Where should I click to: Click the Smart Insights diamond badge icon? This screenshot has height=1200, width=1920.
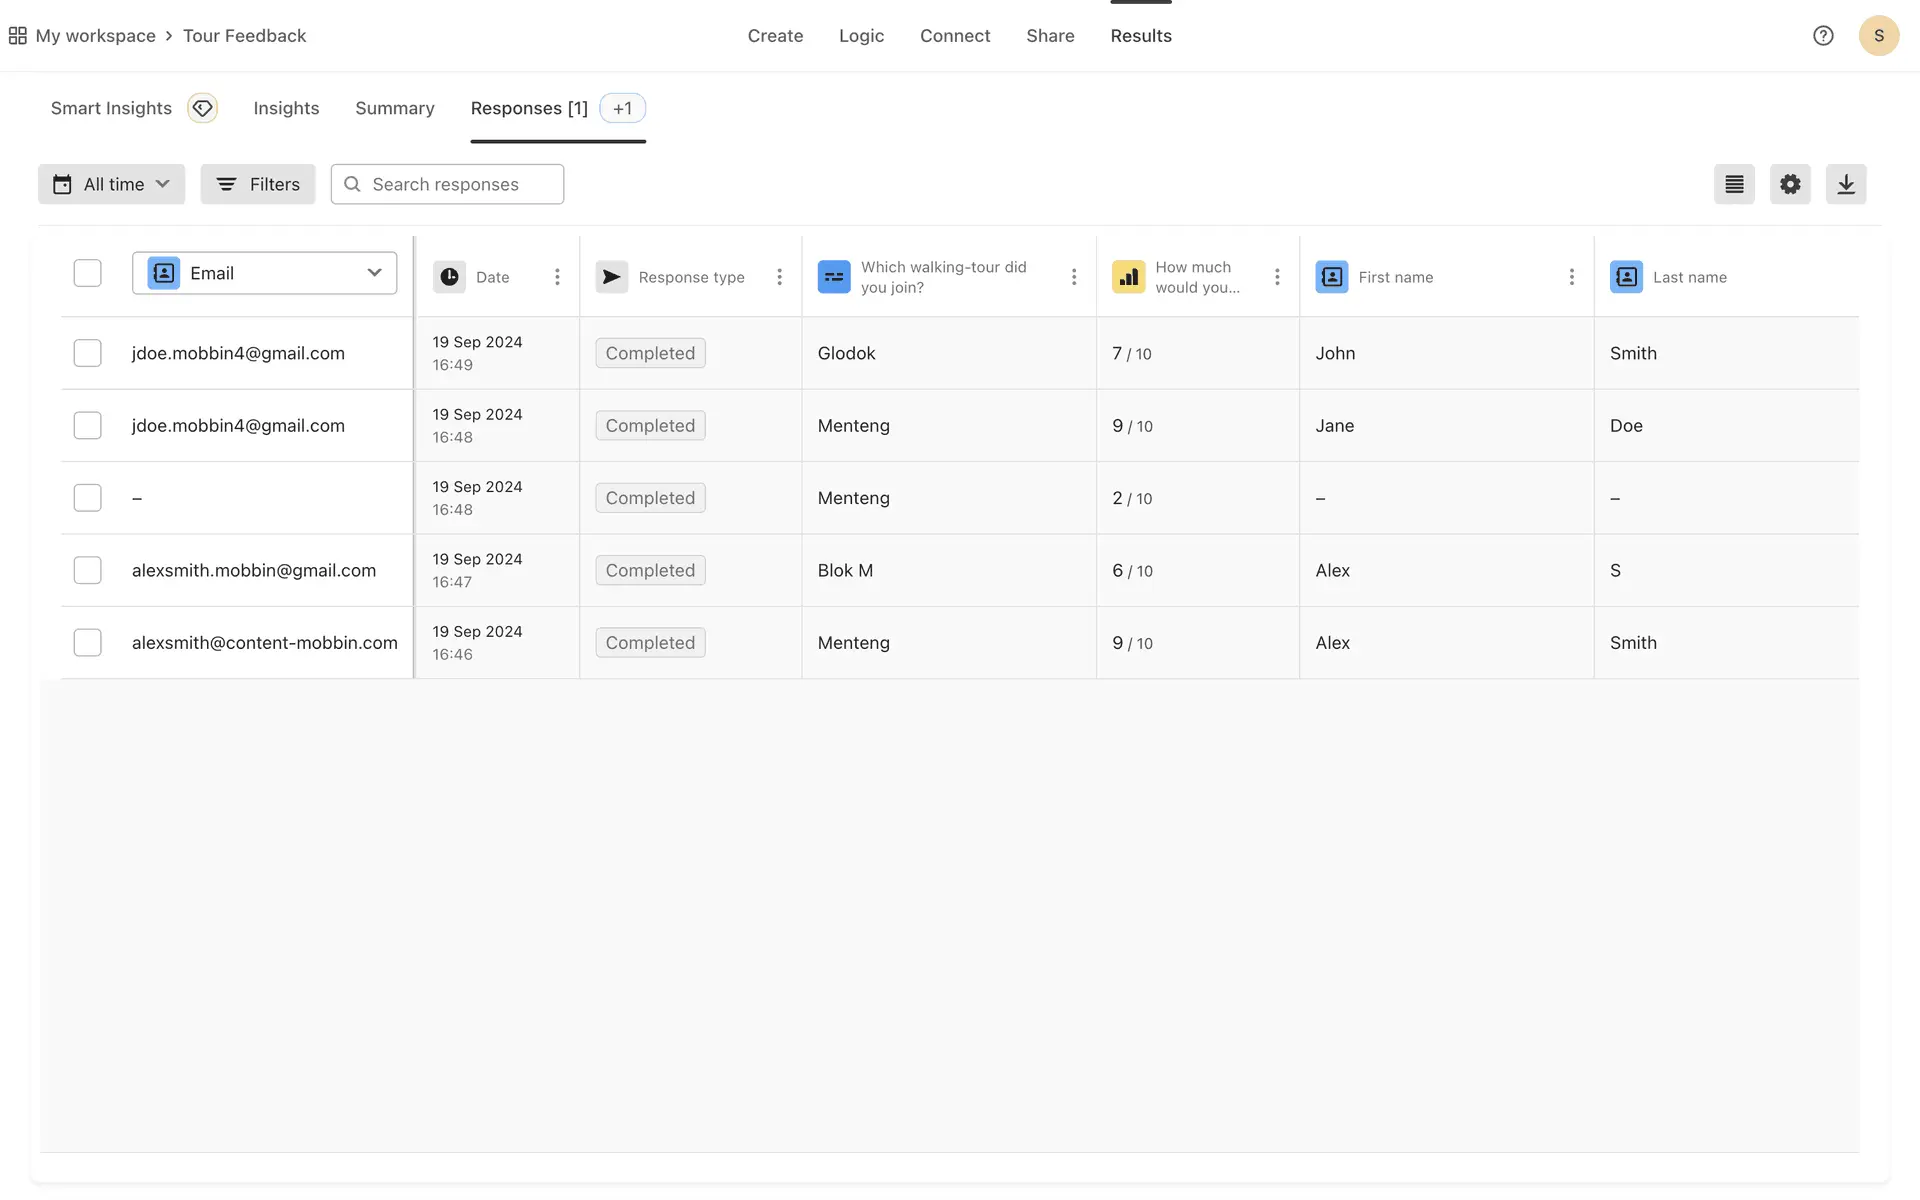(202, 108)
